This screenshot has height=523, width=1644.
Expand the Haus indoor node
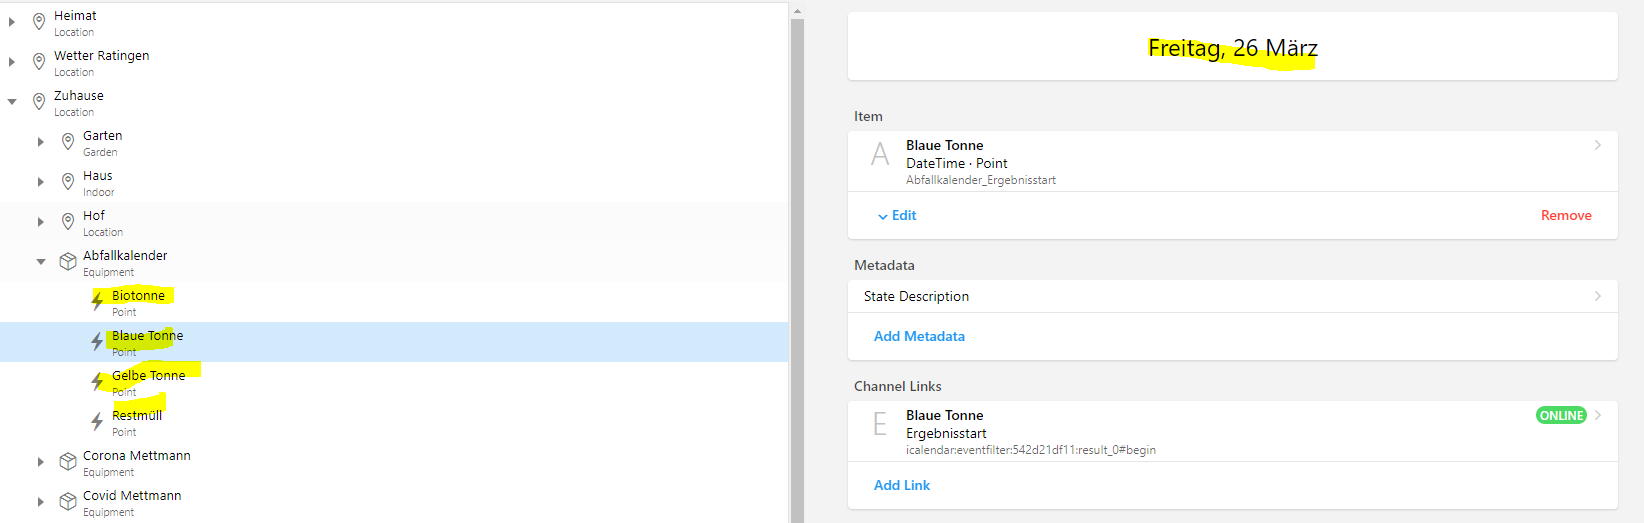[x=41, y=182]
